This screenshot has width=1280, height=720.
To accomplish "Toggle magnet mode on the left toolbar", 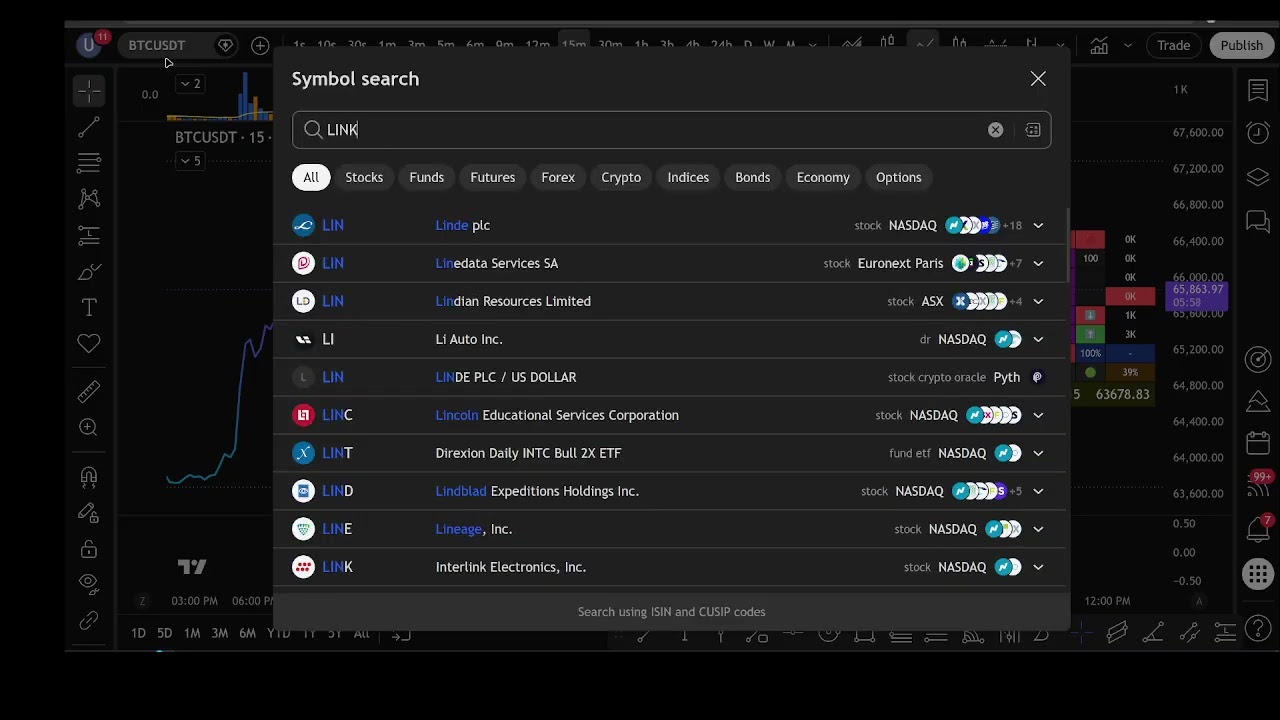I will point(89,476).
